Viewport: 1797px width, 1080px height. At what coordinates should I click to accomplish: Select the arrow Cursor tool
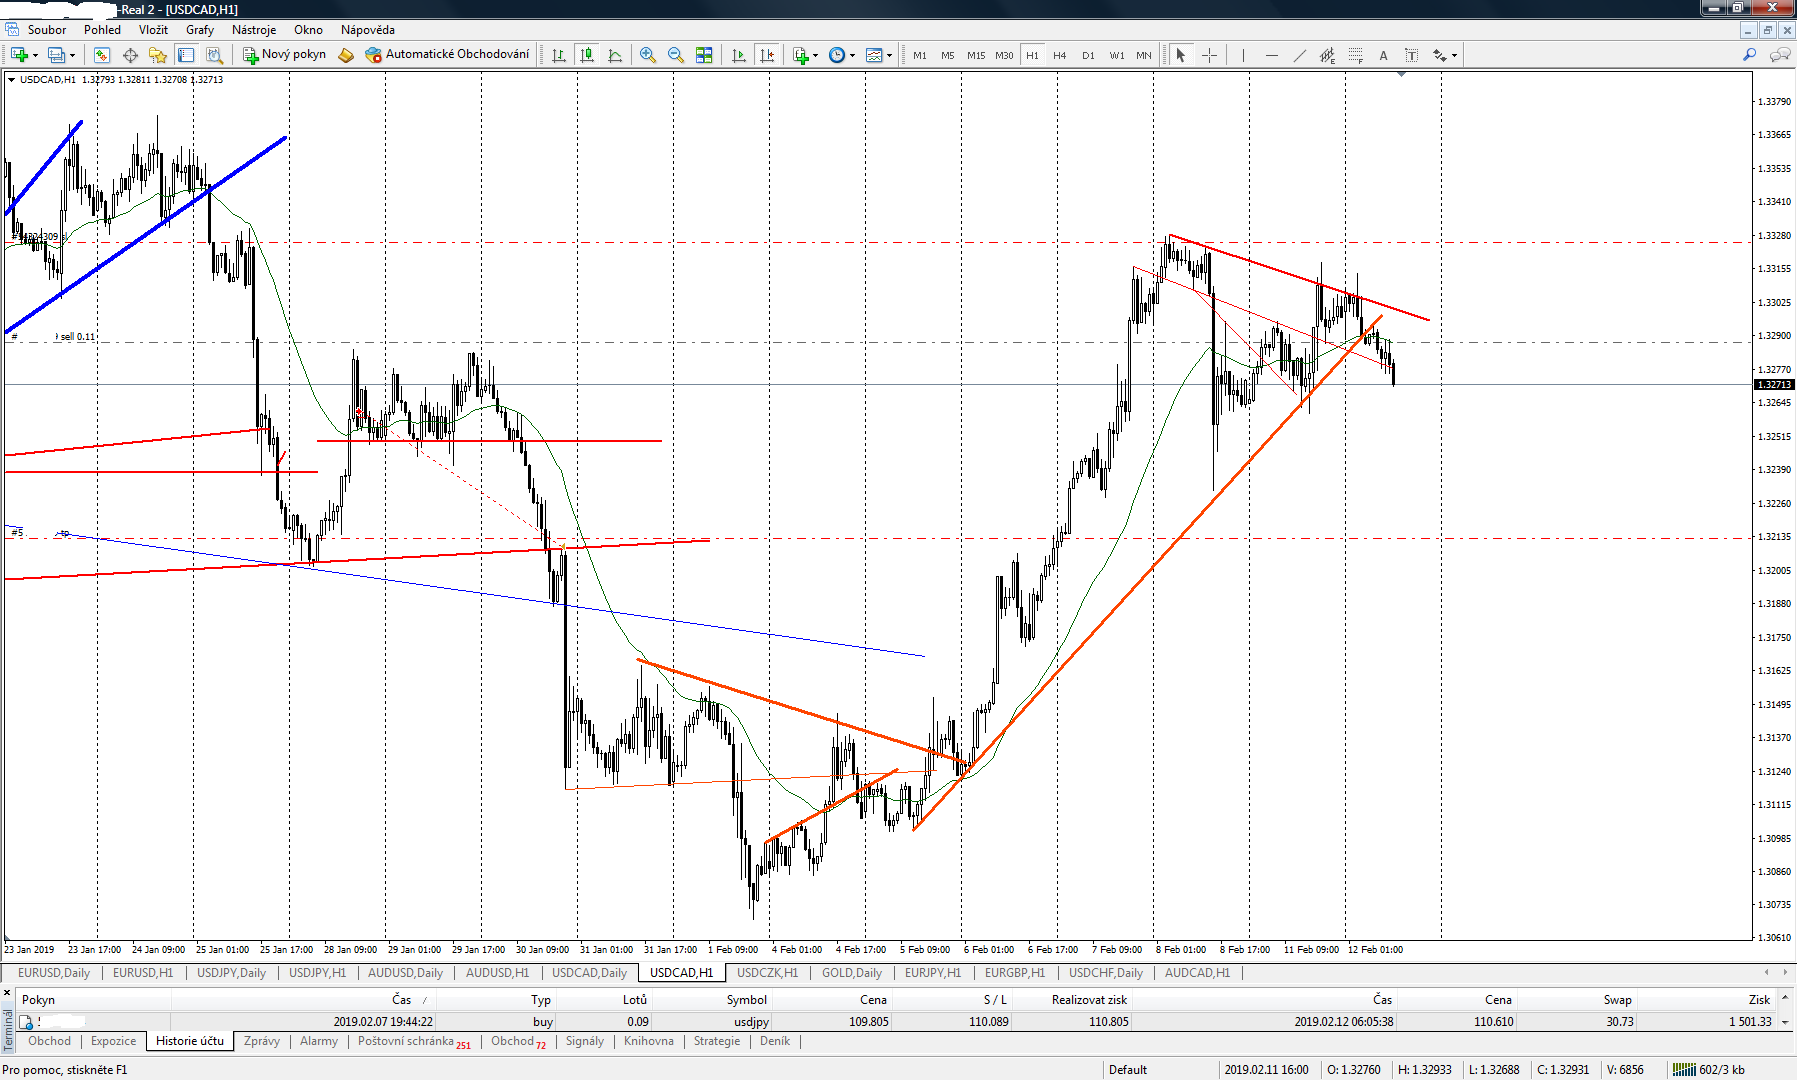[1181, 55]
